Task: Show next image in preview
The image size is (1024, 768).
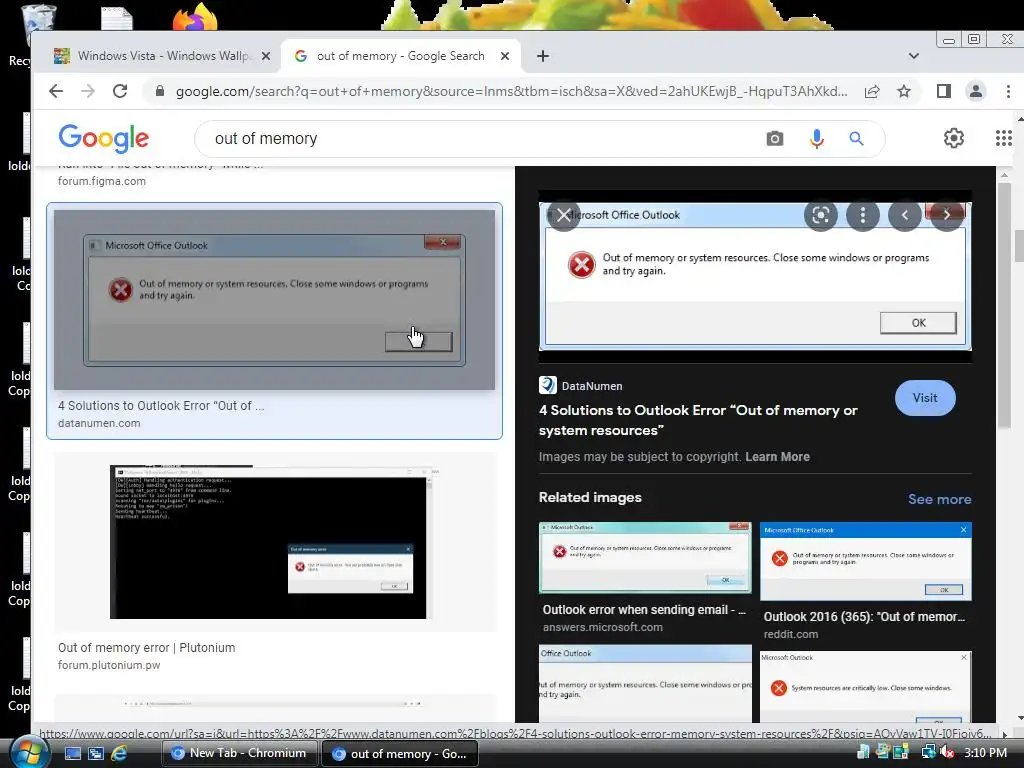Action: point(946,215)
